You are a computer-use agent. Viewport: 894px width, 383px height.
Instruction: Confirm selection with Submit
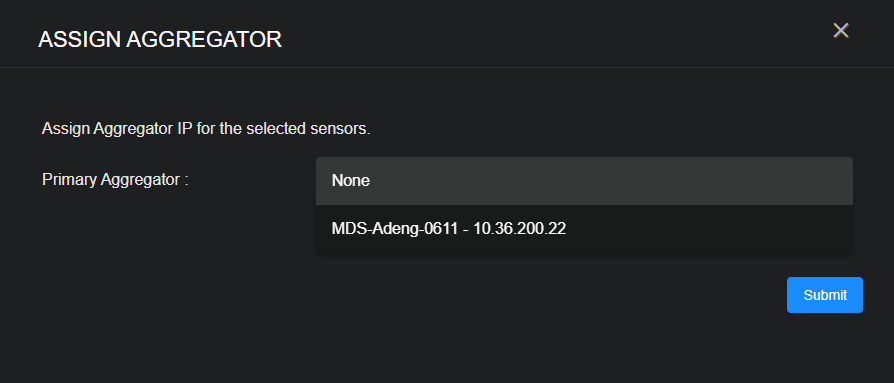pyautogui.click(x=824, y=295)
